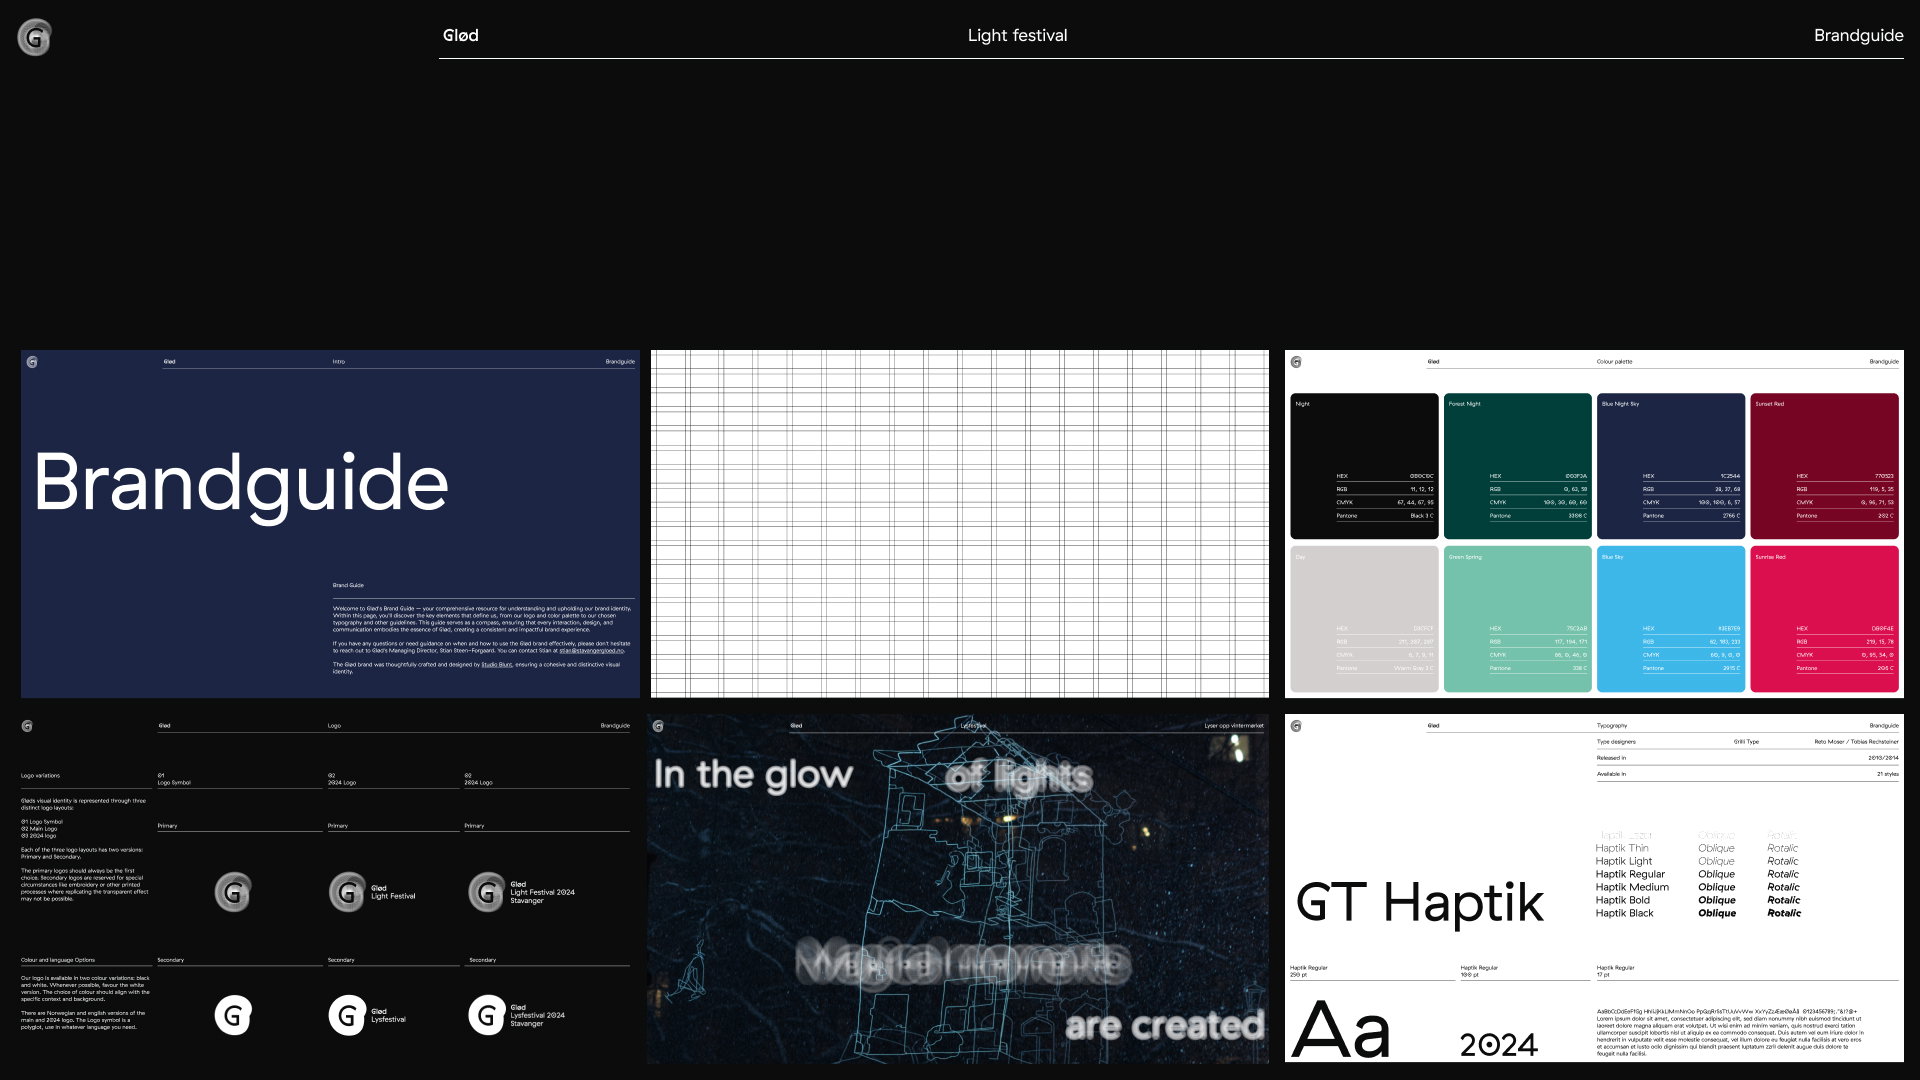Open the Brandguide intro slide thumbnail
The width and height of the screenshot is (1920, 1080).
(x=330, y=524)
